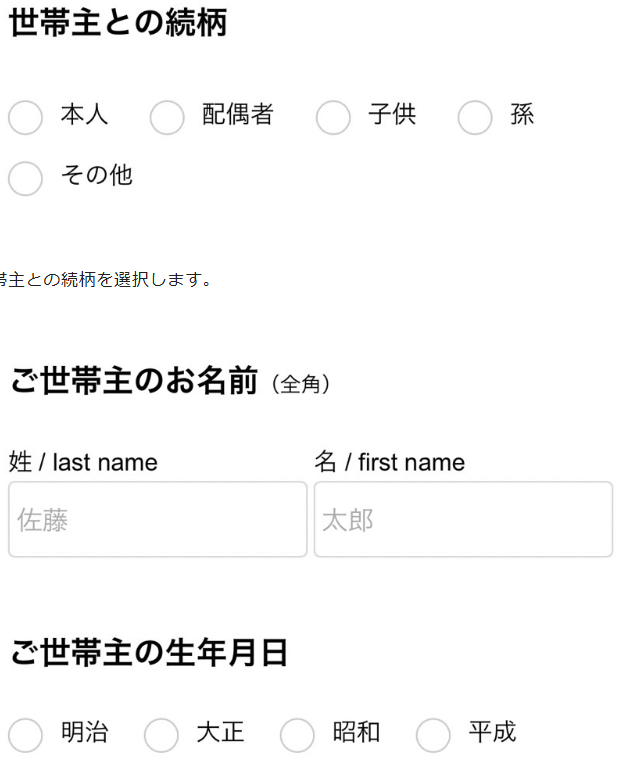Click the 世帯主との続柄 heading

pos(118,23)
